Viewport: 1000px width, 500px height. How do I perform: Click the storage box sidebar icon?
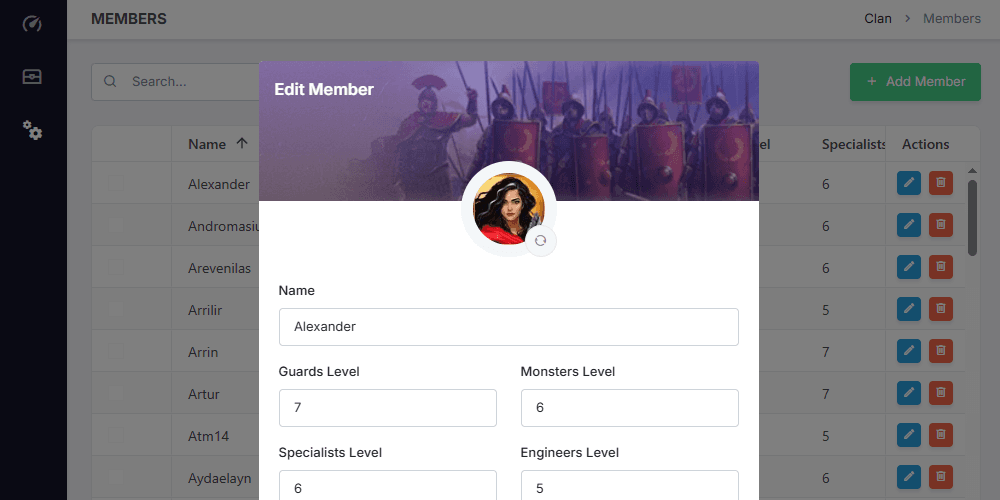click(32, 77)
